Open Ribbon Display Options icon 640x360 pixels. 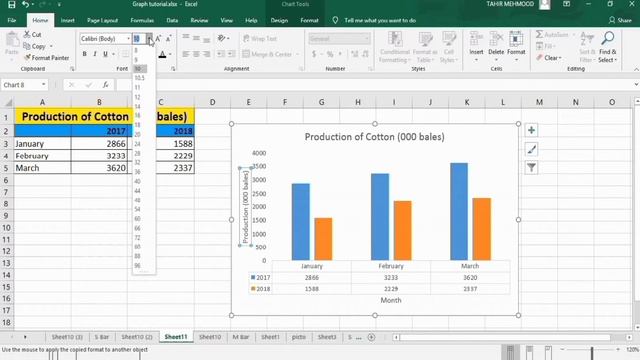[x=567, y=4]
